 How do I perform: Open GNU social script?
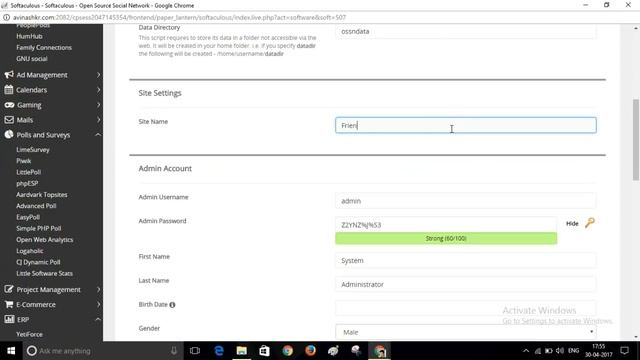(x=31, y=59)
